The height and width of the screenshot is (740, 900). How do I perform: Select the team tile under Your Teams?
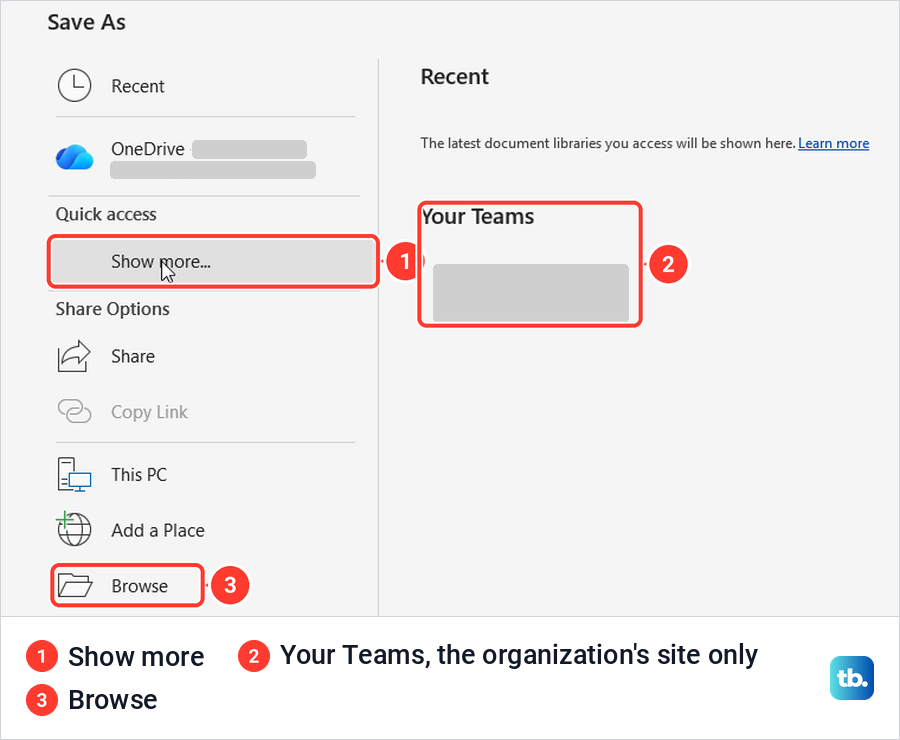pos(530,293)
